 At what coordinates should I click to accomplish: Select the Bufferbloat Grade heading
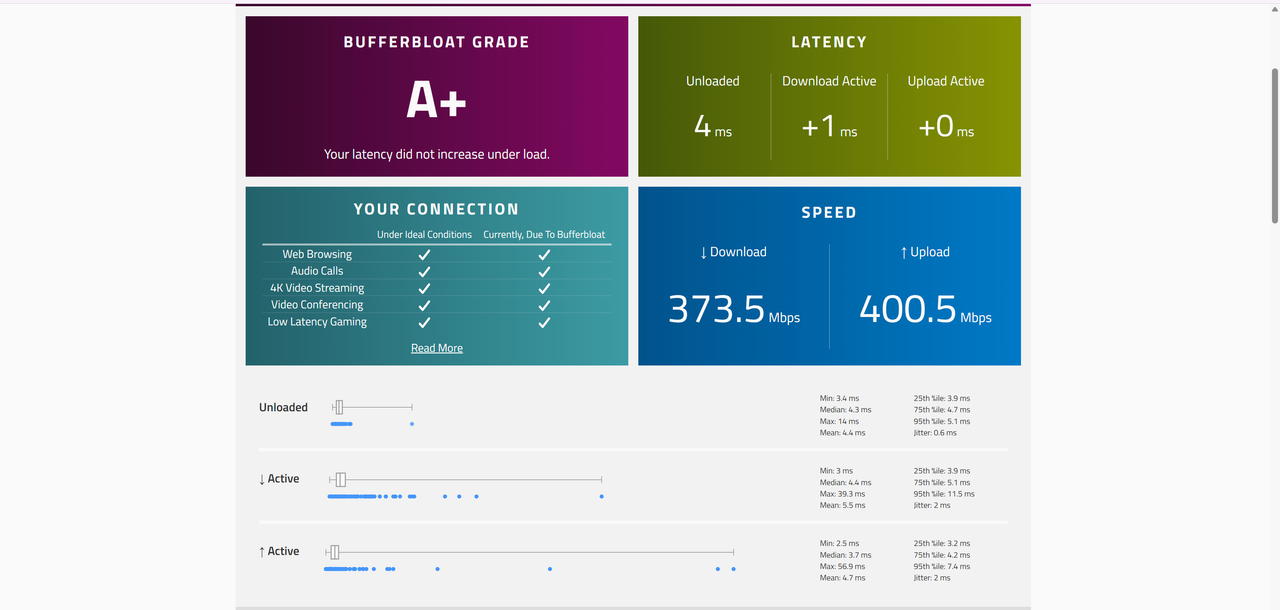[x=437, y=42]
